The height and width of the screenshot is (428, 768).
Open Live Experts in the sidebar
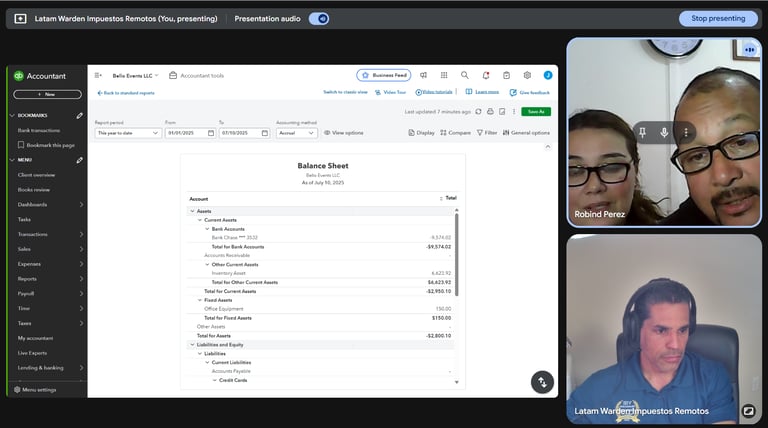[x=32, y=353]
